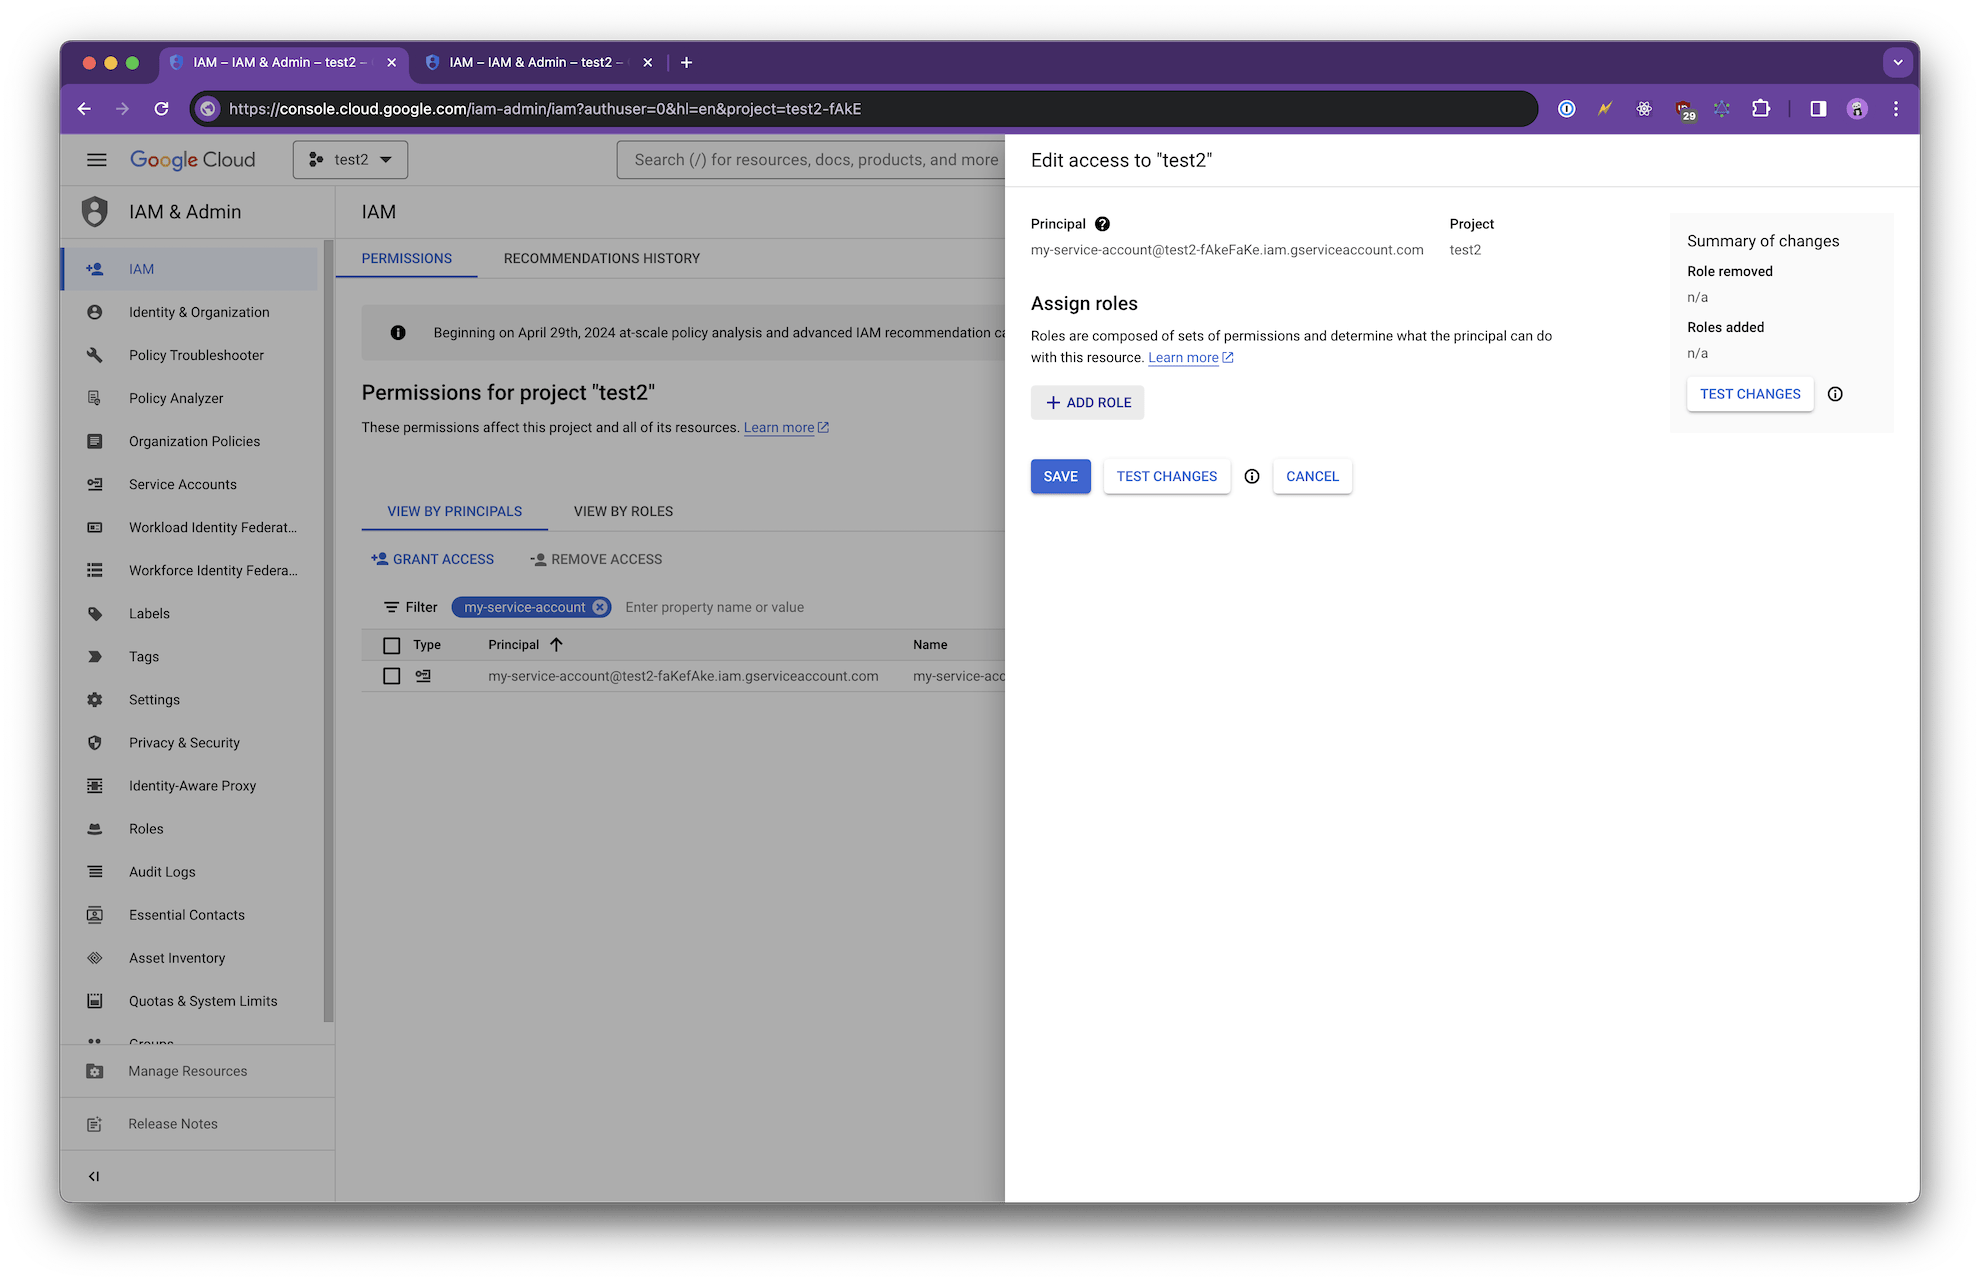Viewport: 1980px width, 1282px height.
Task: Open the Roles page in IAM sidebar
Action: coord(146,828)
